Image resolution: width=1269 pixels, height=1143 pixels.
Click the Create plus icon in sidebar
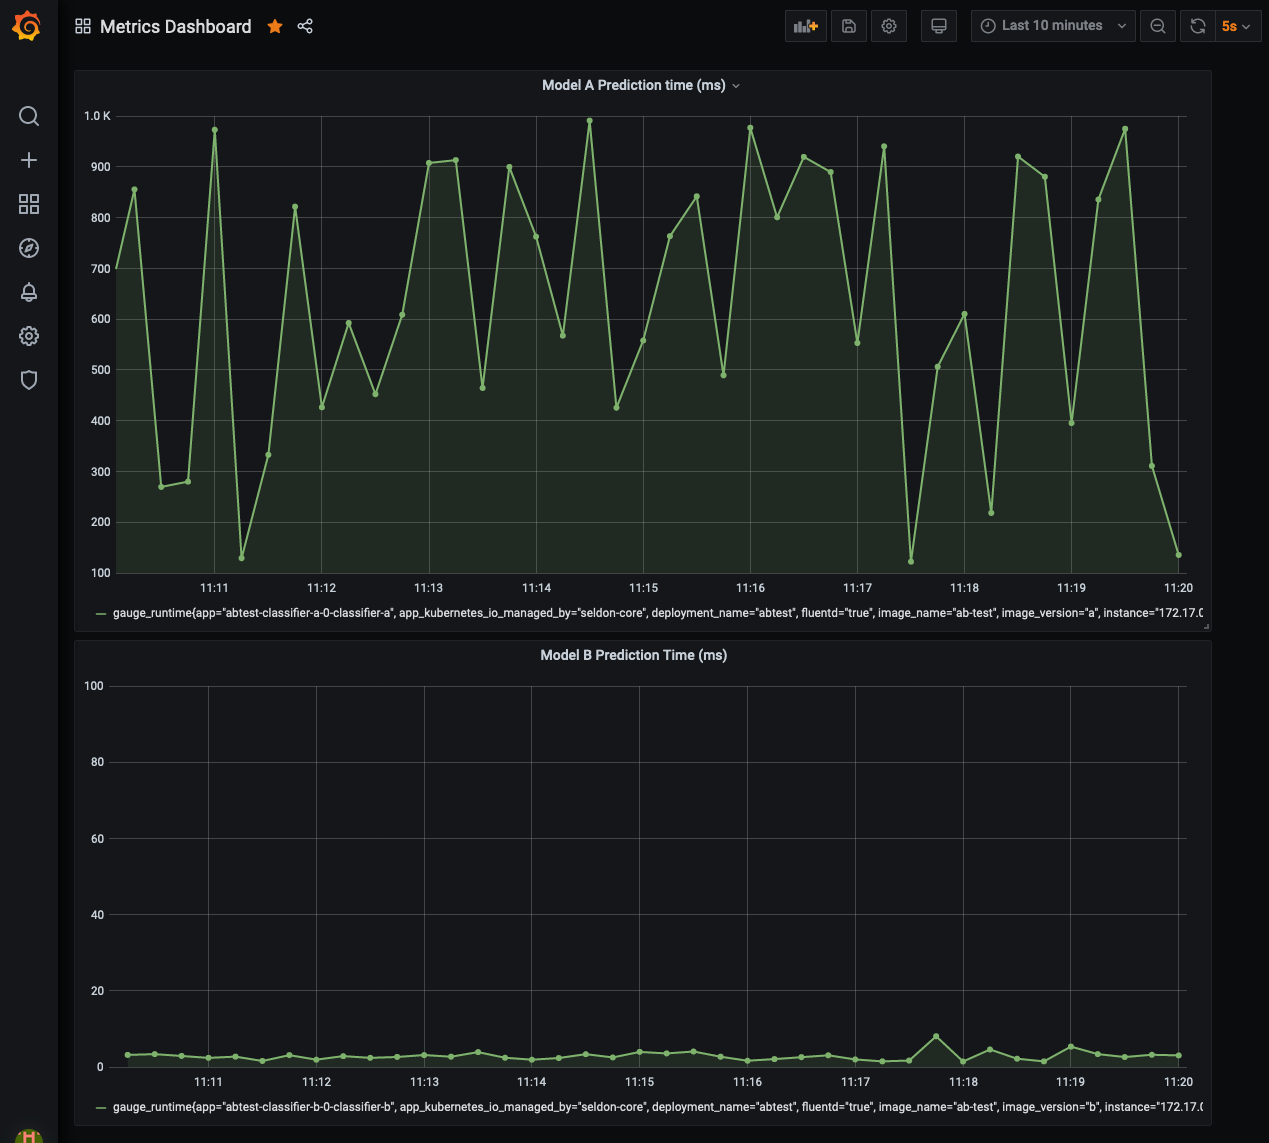(x=29, y=160)
